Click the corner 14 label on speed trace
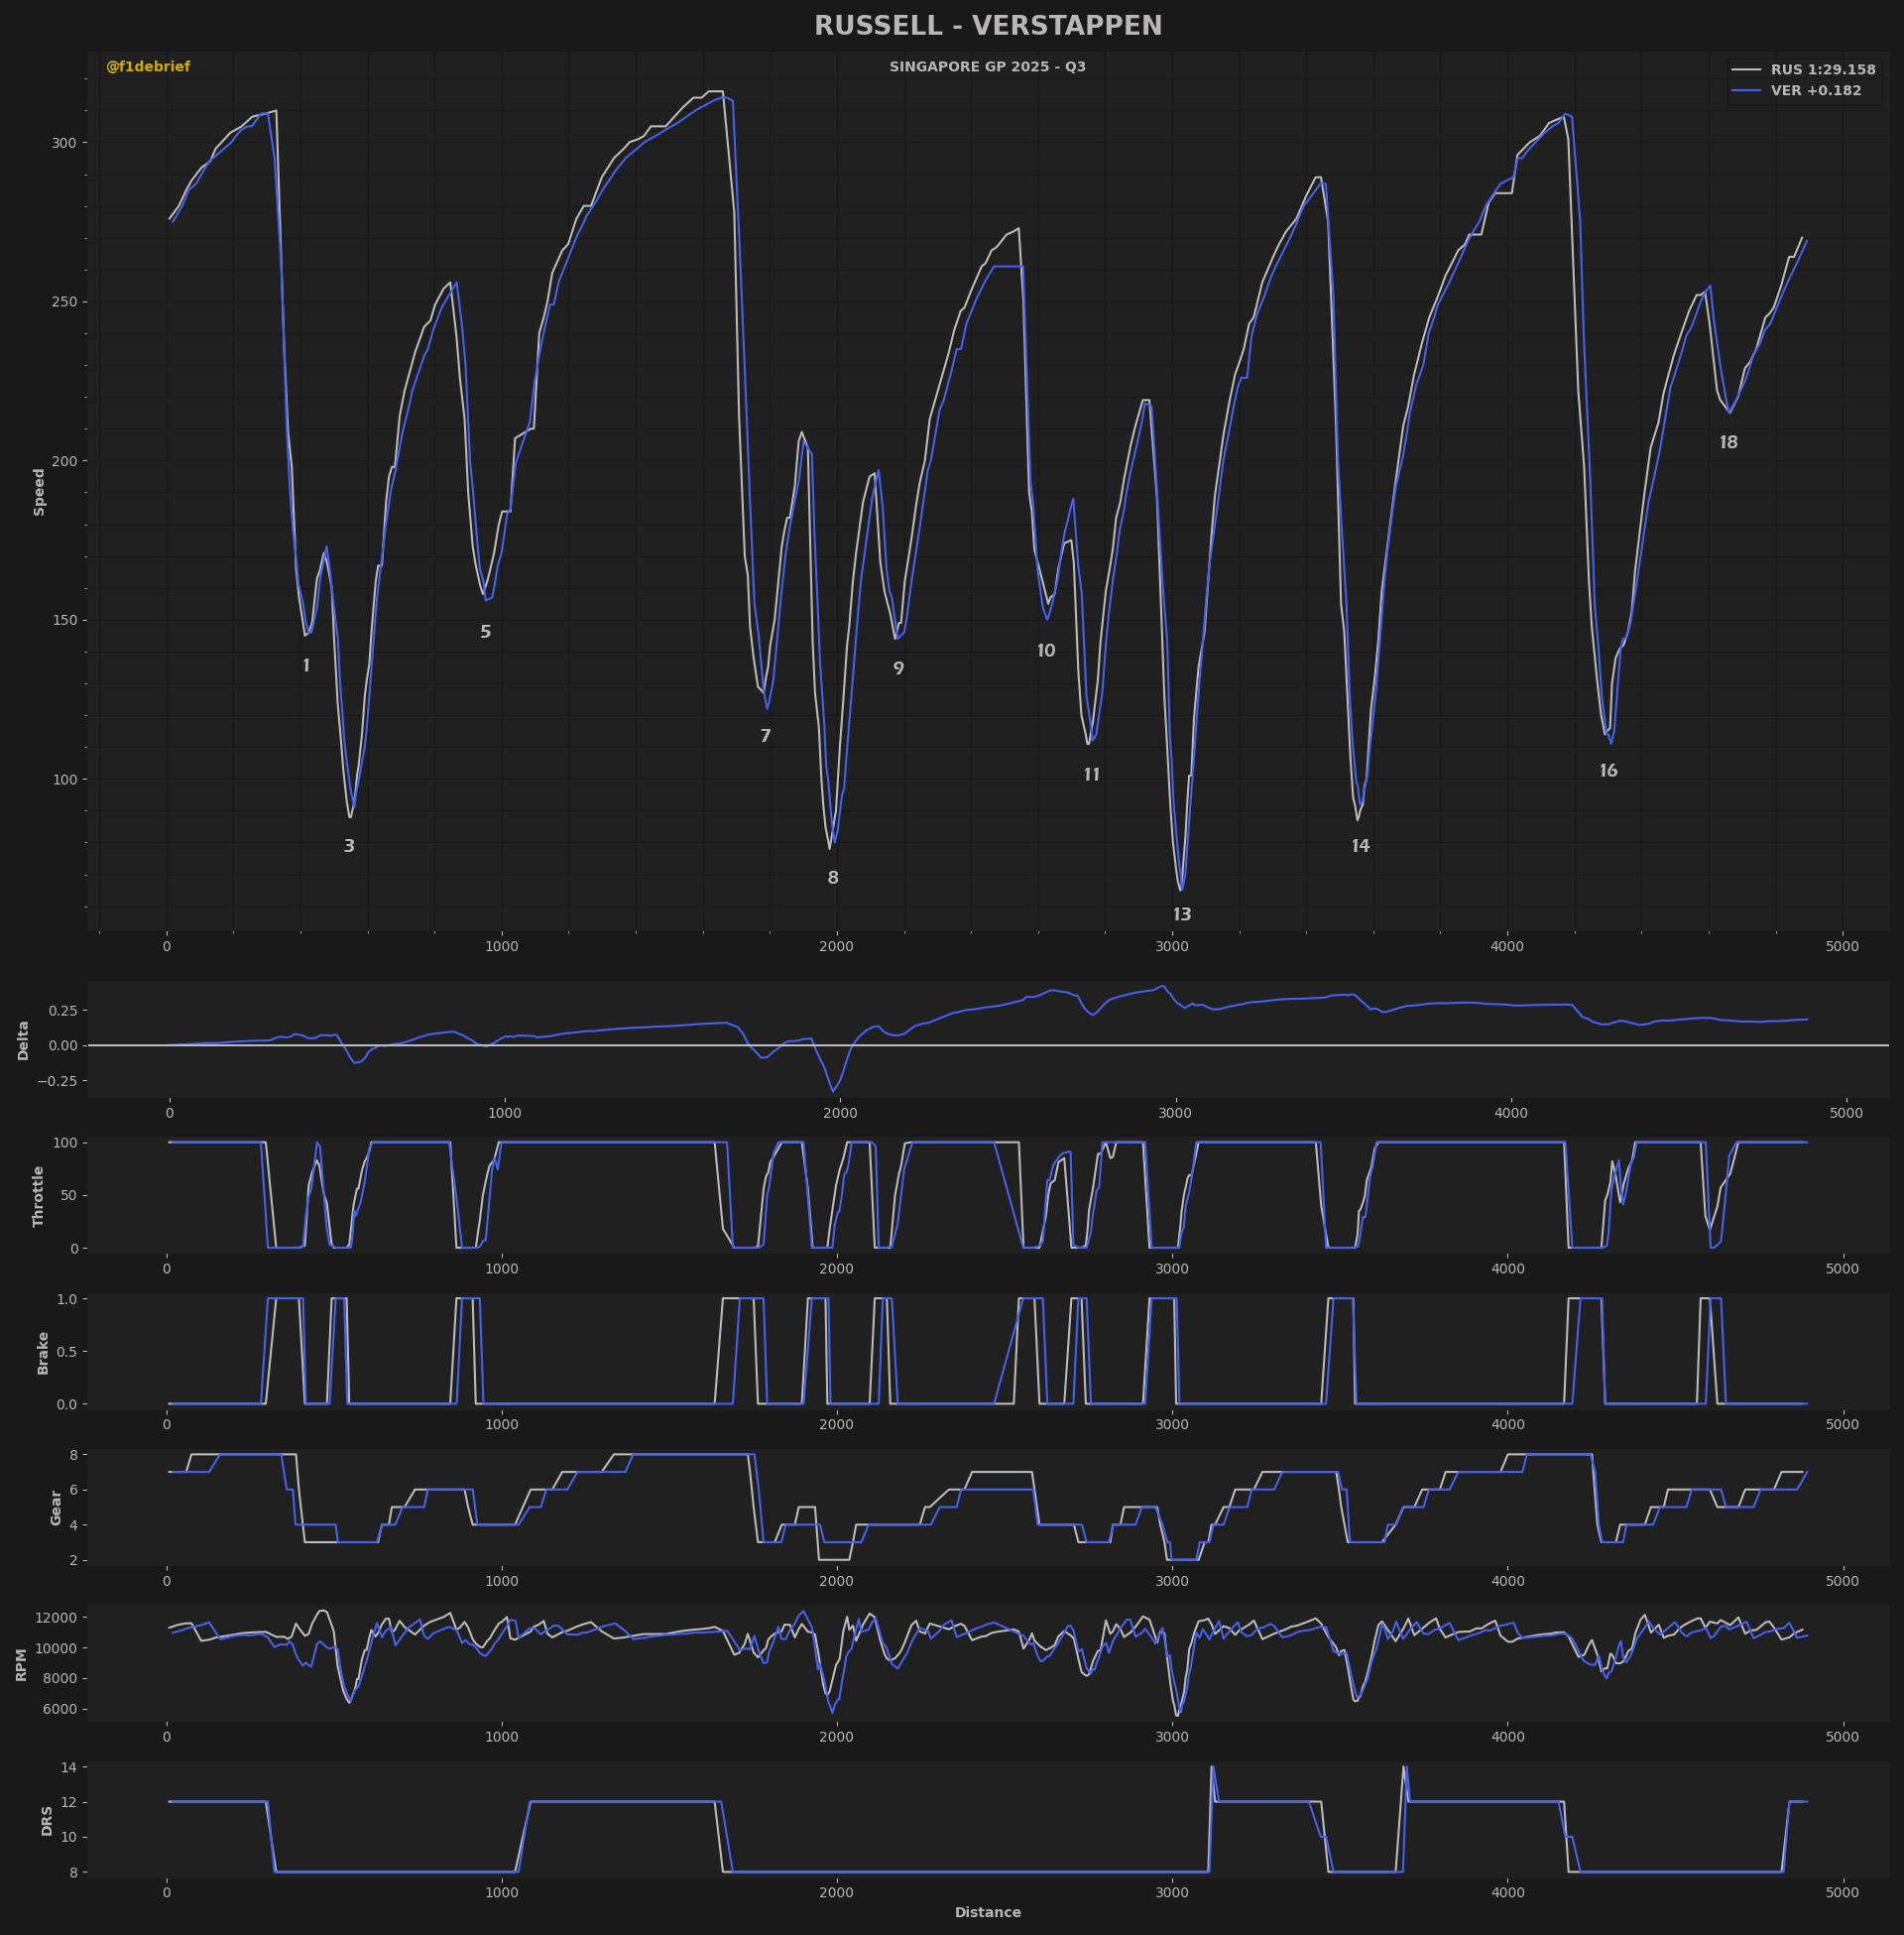 (x=1361, y=846)
